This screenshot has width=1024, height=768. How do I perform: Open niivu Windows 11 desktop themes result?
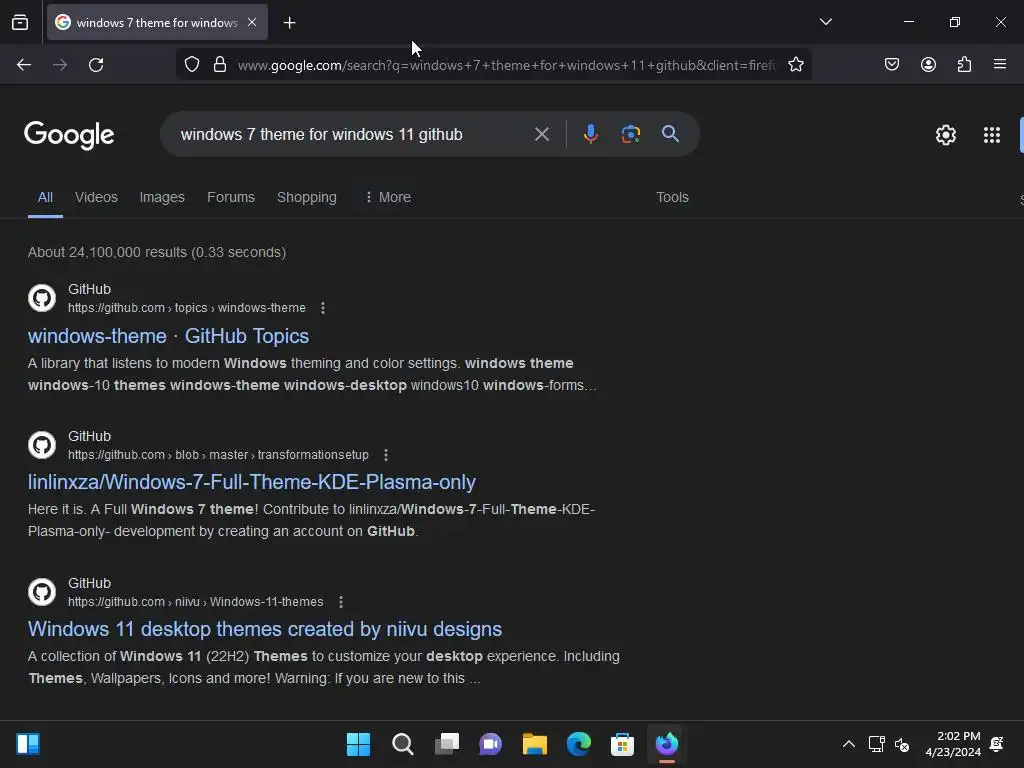coord(264,629)
